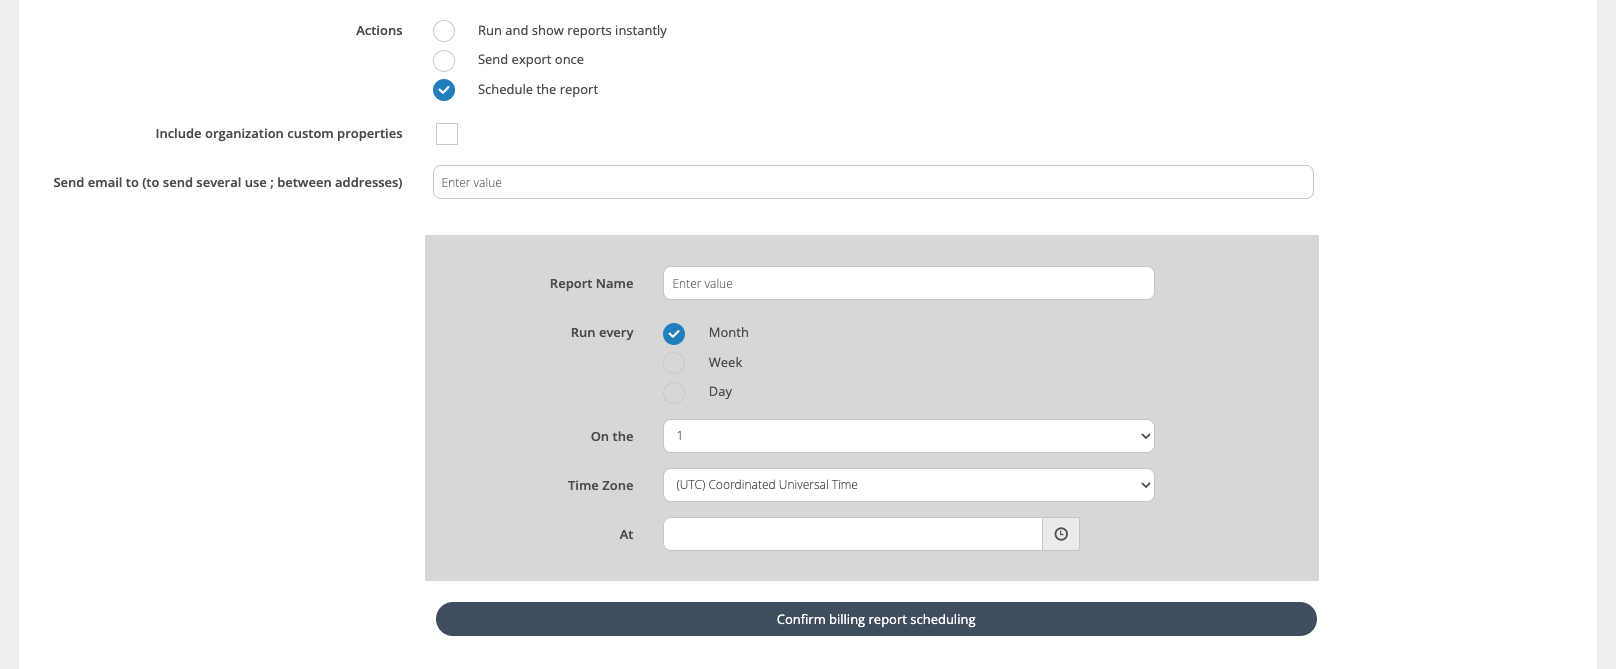Click the Run every label

point(601,333)
